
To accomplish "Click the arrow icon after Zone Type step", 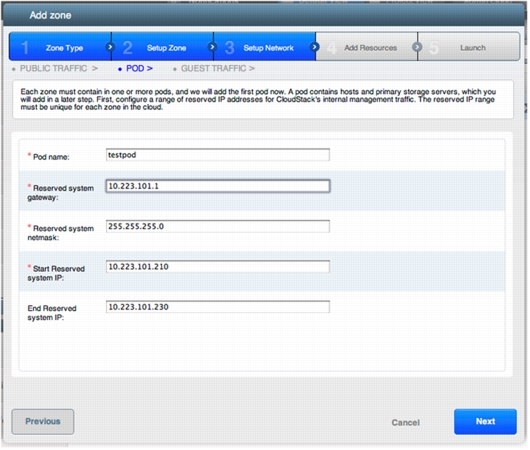I will [110, 47].
